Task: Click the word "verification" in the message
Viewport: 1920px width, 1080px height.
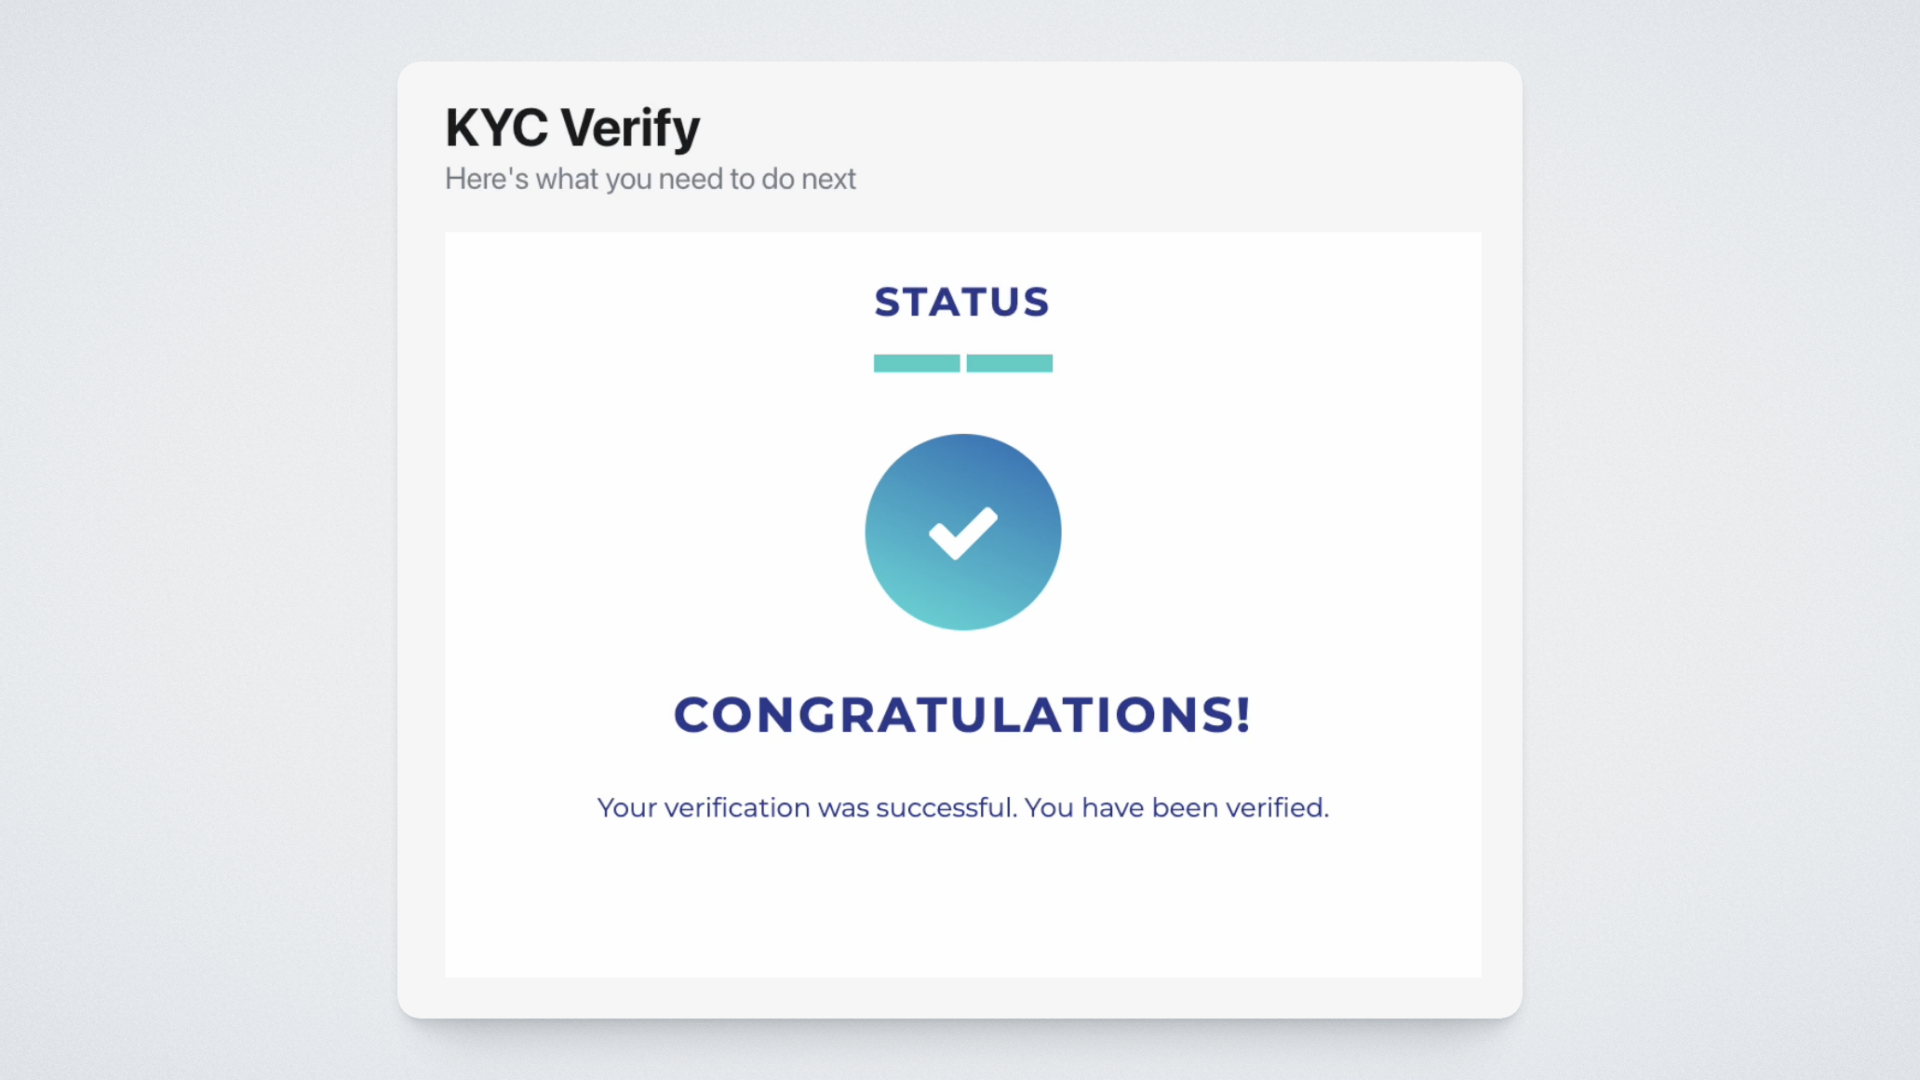Action: coord(737,808)
